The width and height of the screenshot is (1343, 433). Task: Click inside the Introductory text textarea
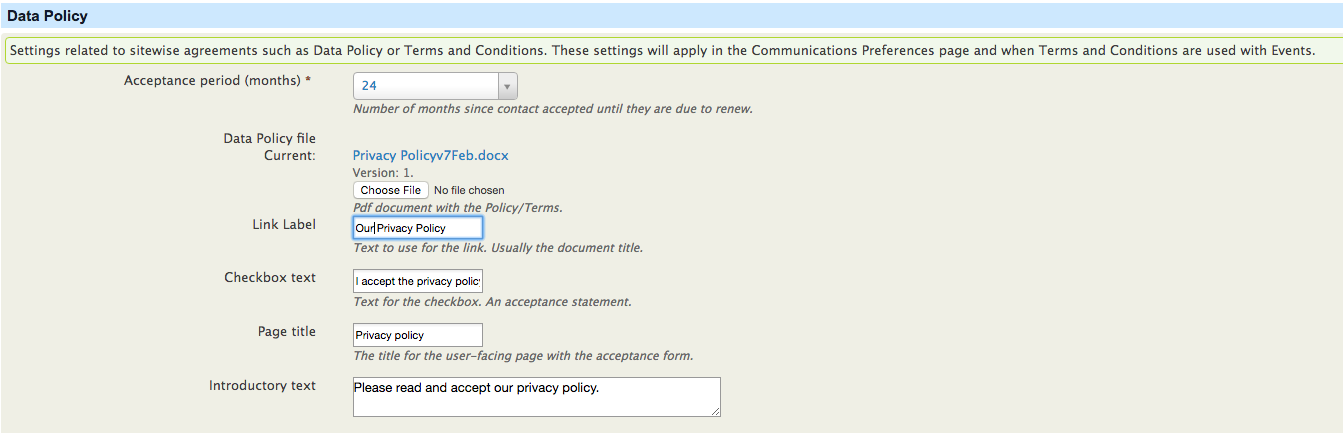[537, 396]
